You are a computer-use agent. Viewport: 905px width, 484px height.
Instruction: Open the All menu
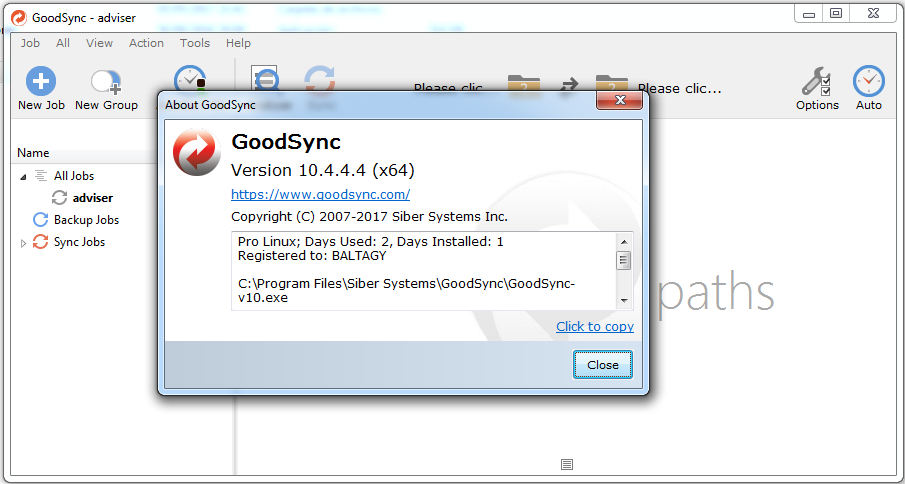tap(63, 43)
